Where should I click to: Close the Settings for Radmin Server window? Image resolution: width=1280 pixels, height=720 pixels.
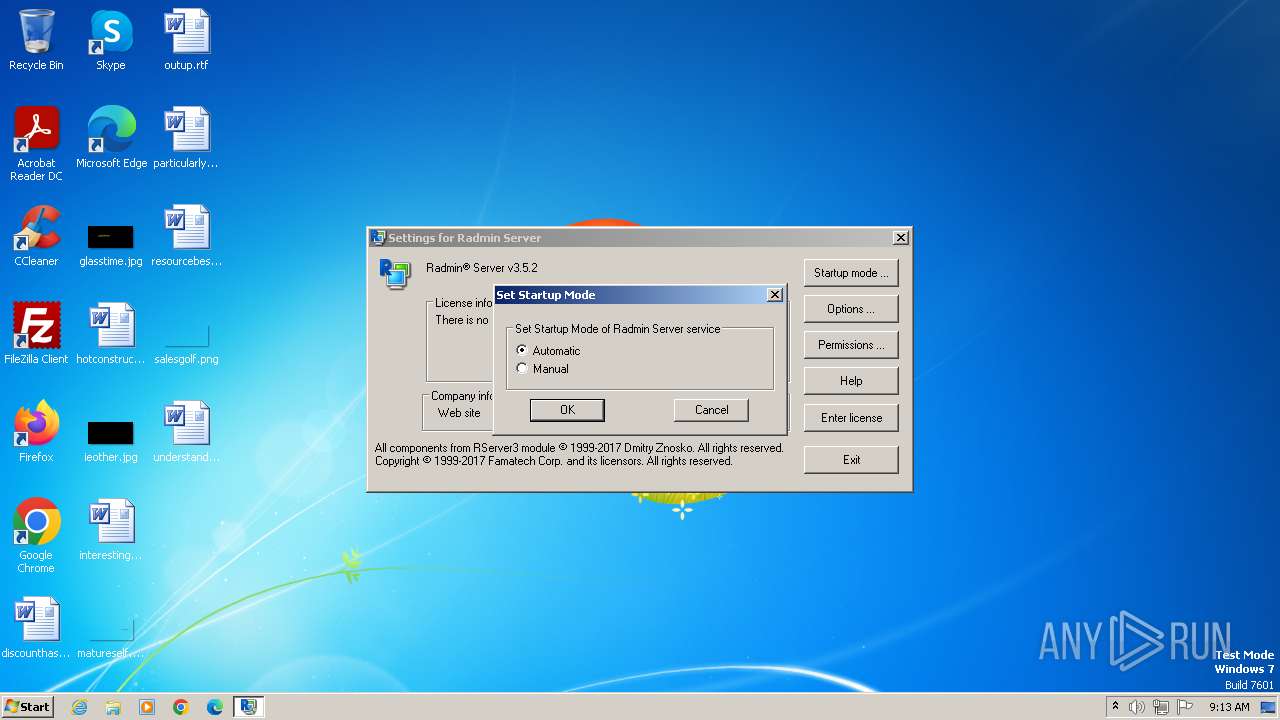point(901,238)
